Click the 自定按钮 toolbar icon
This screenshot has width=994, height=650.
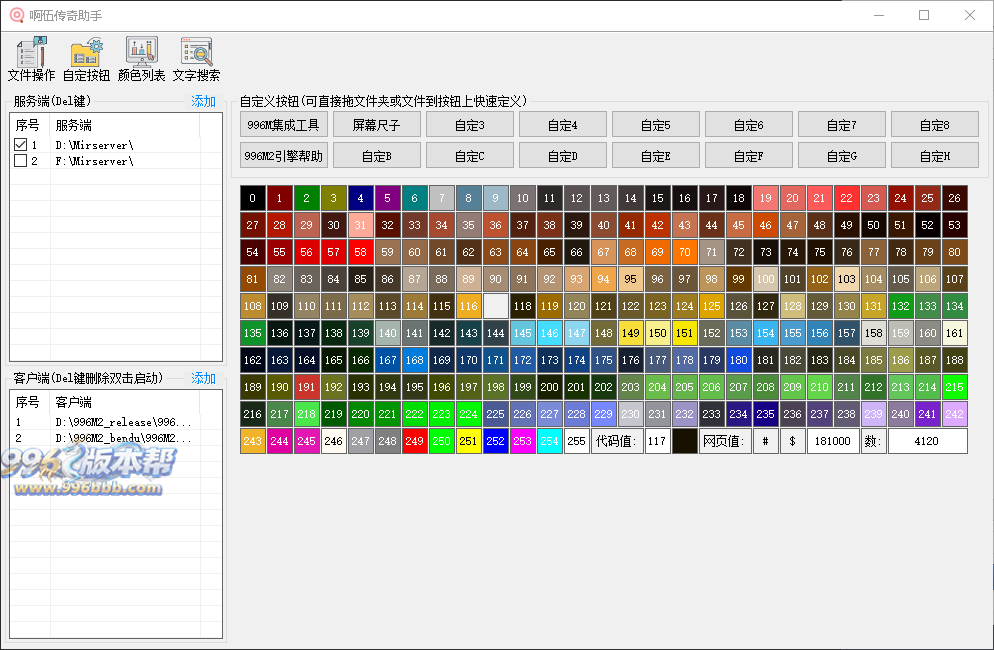86,59
